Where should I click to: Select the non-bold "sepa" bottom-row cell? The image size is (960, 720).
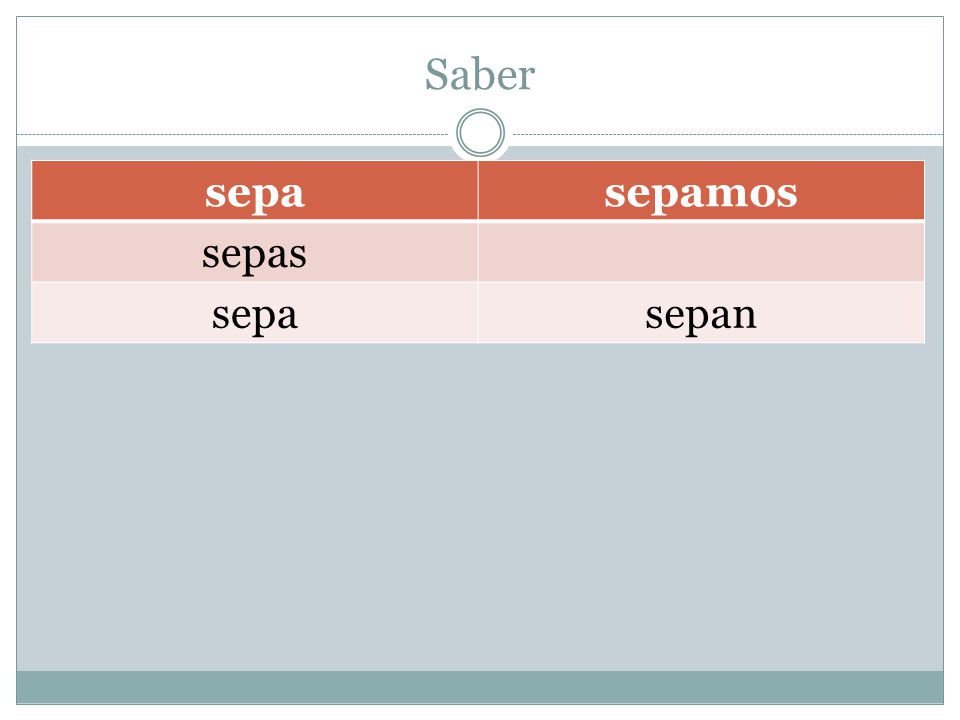[255, 313]
